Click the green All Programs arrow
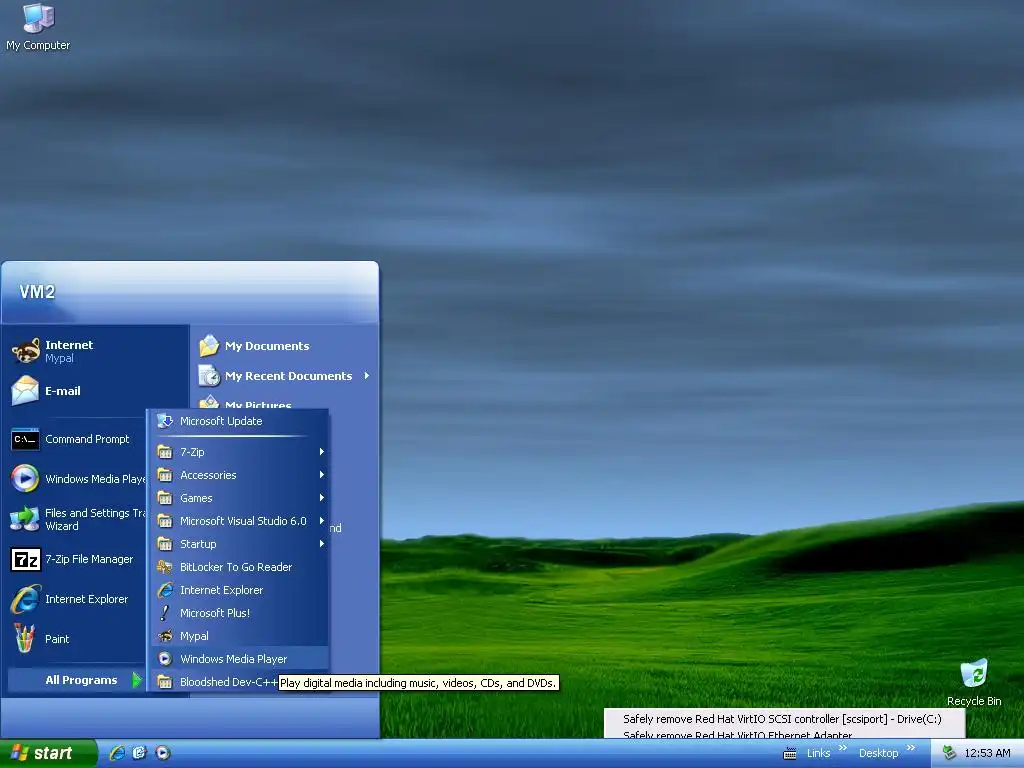 point(136,680)
